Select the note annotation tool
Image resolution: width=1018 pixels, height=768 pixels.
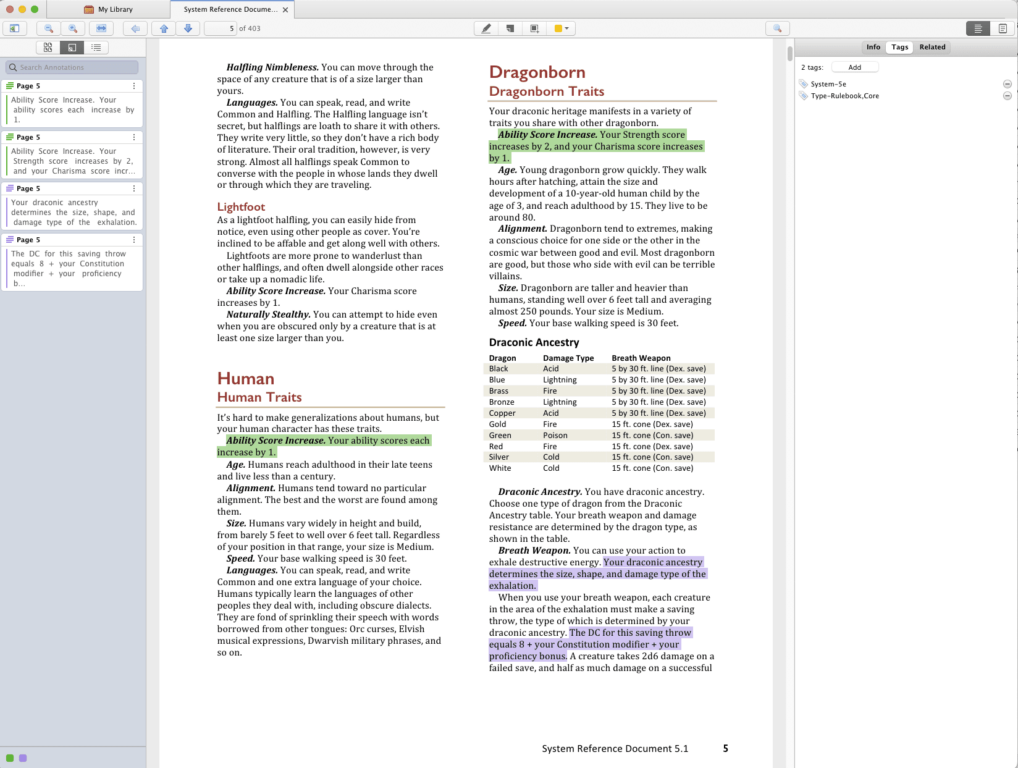tap(510, 27)
